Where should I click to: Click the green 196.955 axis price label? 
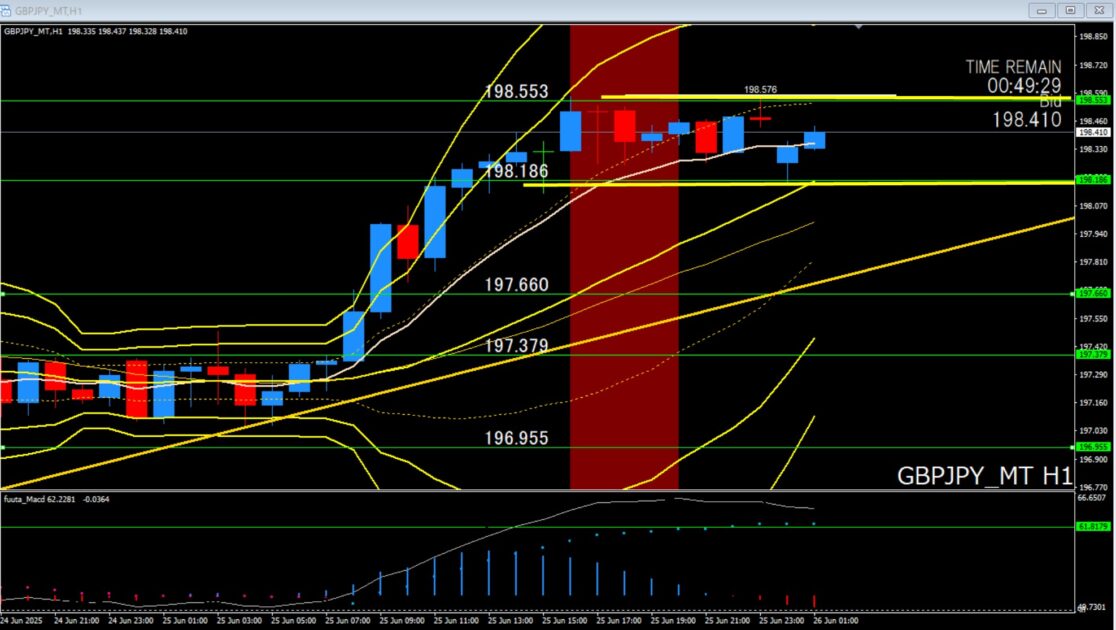[1090, 447]
